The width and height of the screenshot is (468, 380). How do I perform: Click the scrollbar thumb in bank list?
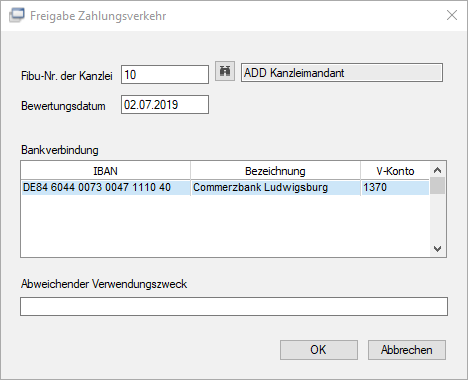click(x=438, y=186)
